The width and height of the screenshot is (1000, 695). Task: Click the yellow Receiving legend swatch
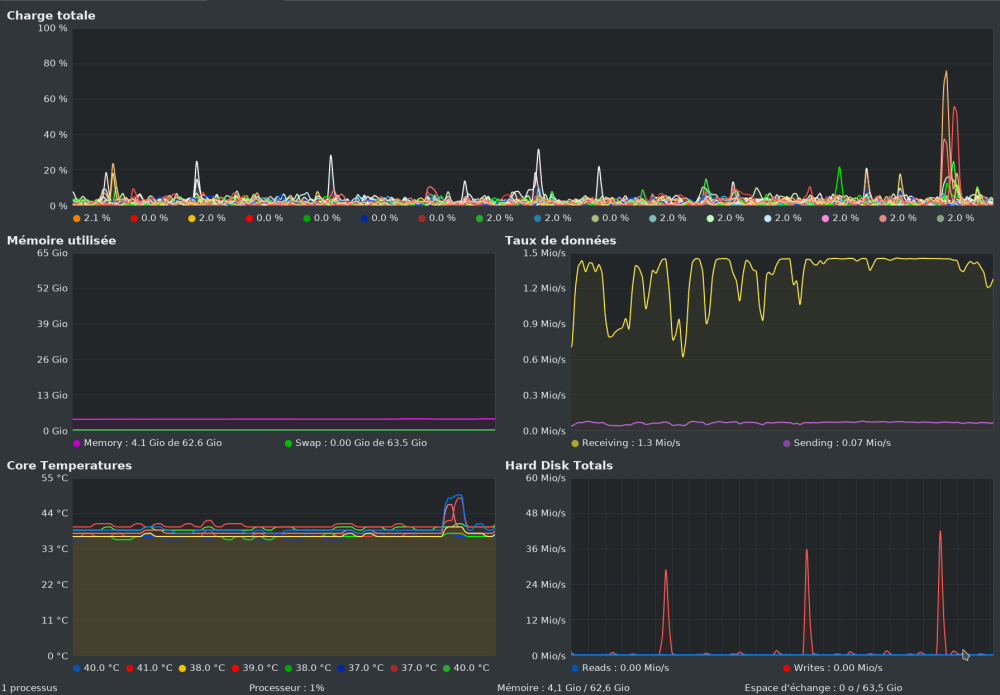click(575, 443)
